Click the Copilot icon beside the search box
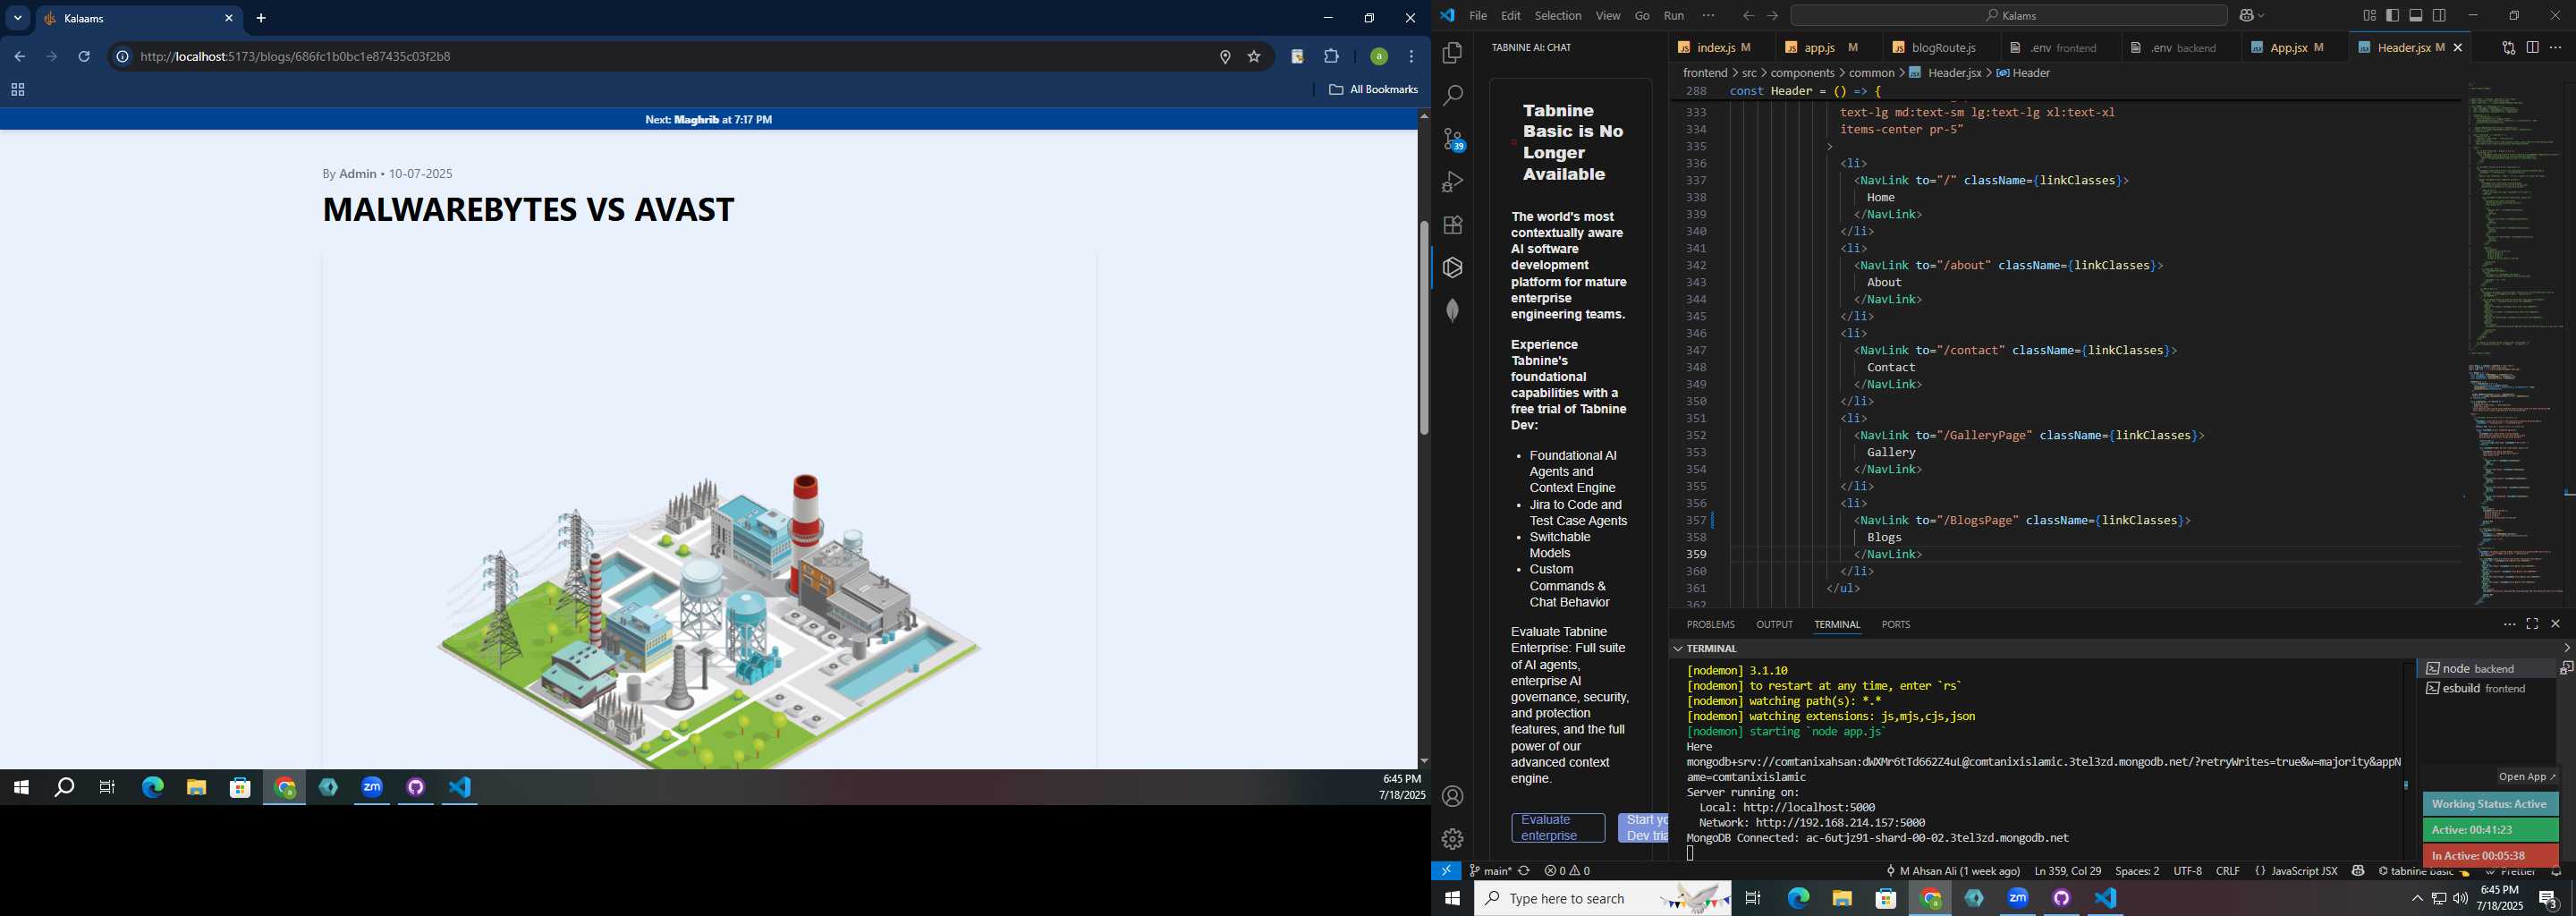2576x916 pixels. coord(2246,16)
